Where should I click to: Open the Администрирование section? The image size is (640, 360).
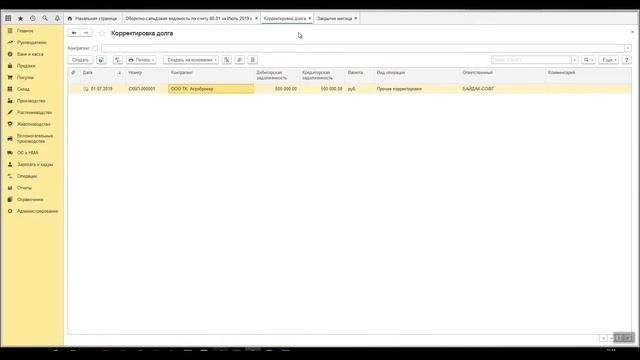38,211
